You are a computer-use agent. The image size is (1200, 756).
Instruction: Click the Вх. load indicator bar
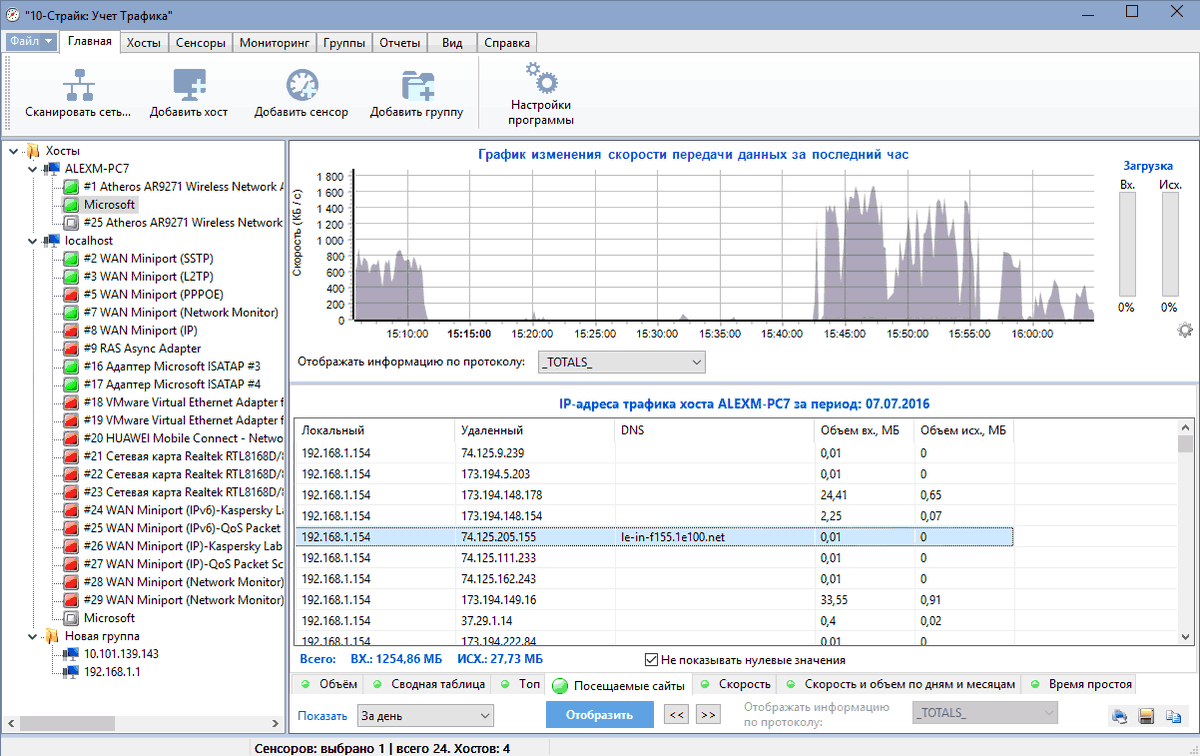(x=1127, y=243)
